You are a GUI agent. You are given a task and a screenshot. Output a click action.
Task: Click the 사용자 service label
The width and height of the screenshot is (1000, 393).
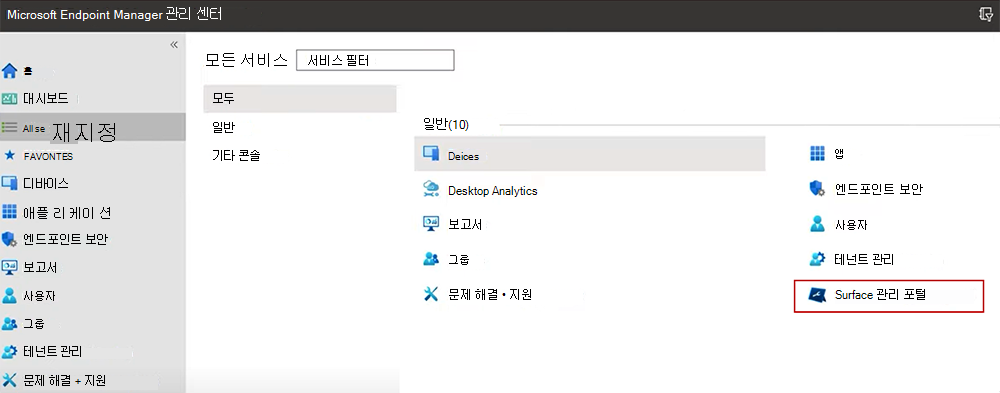851,225
